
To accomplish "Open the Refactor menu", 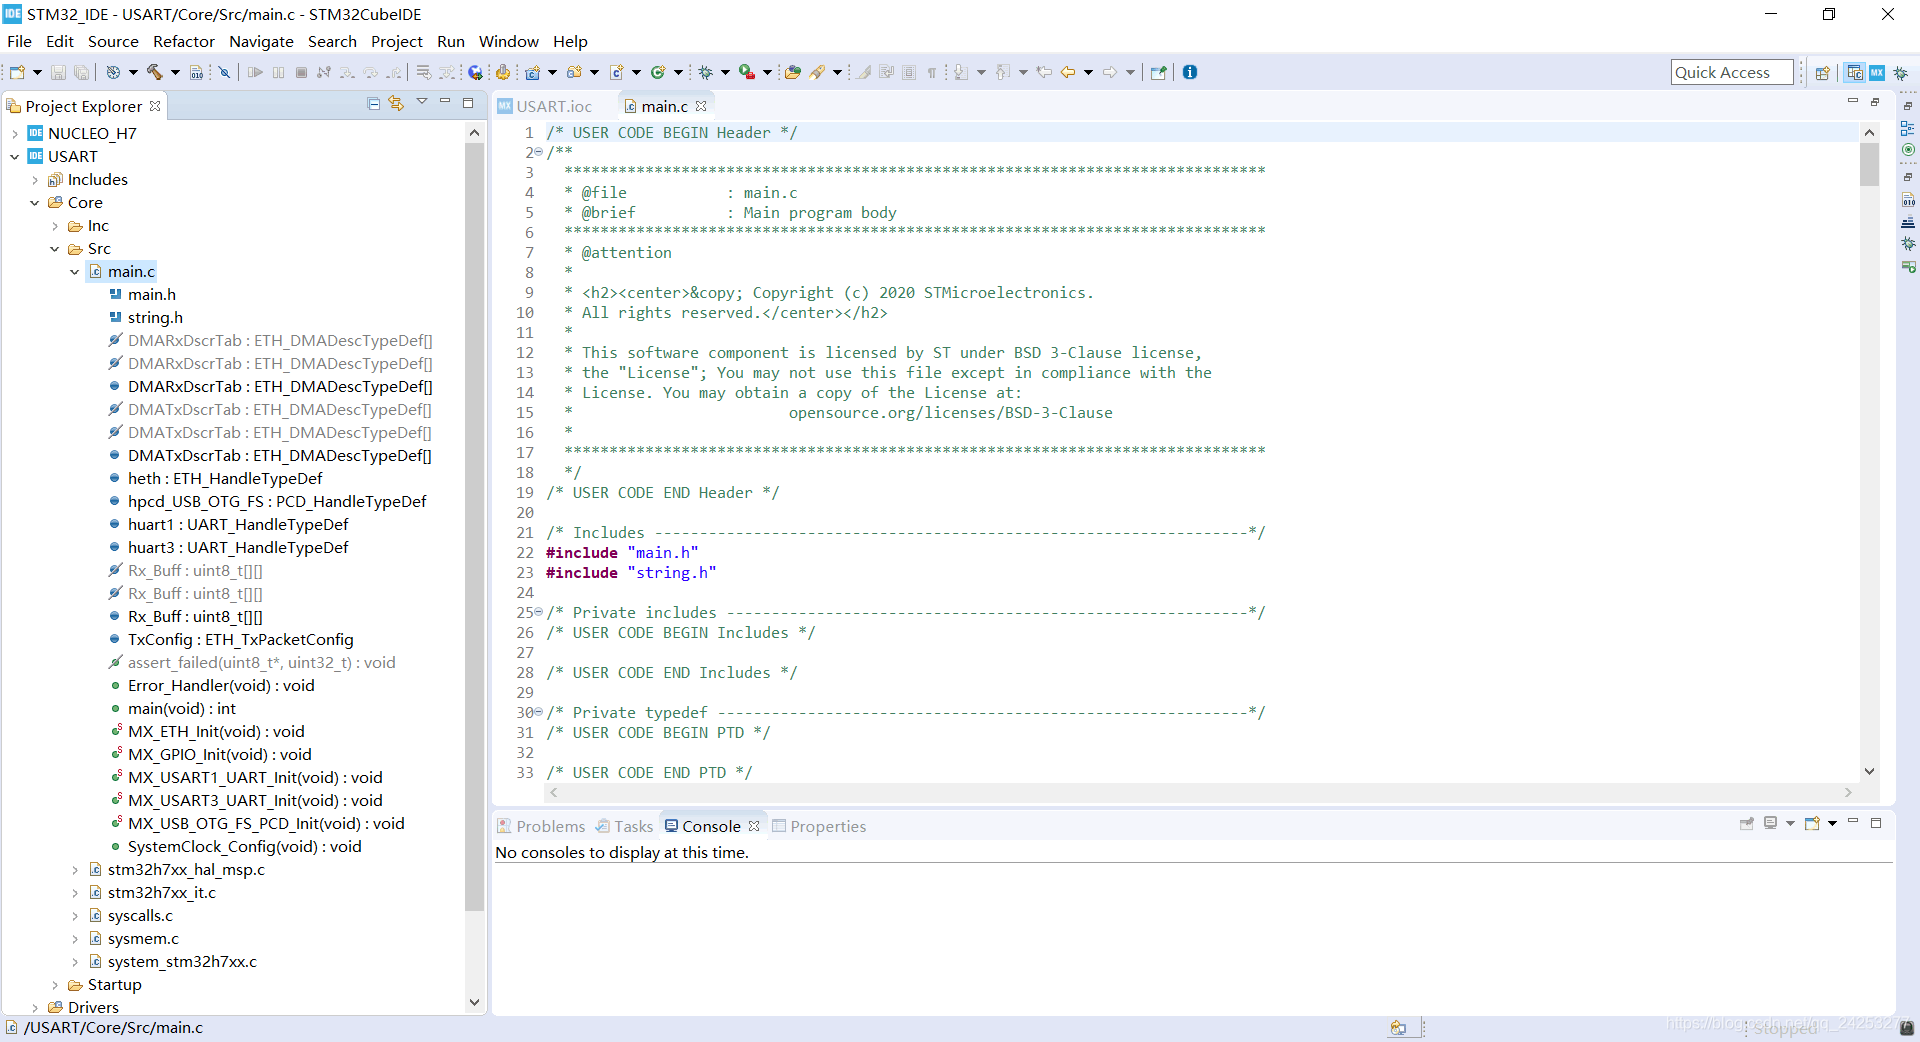I will tap(184, 41).
